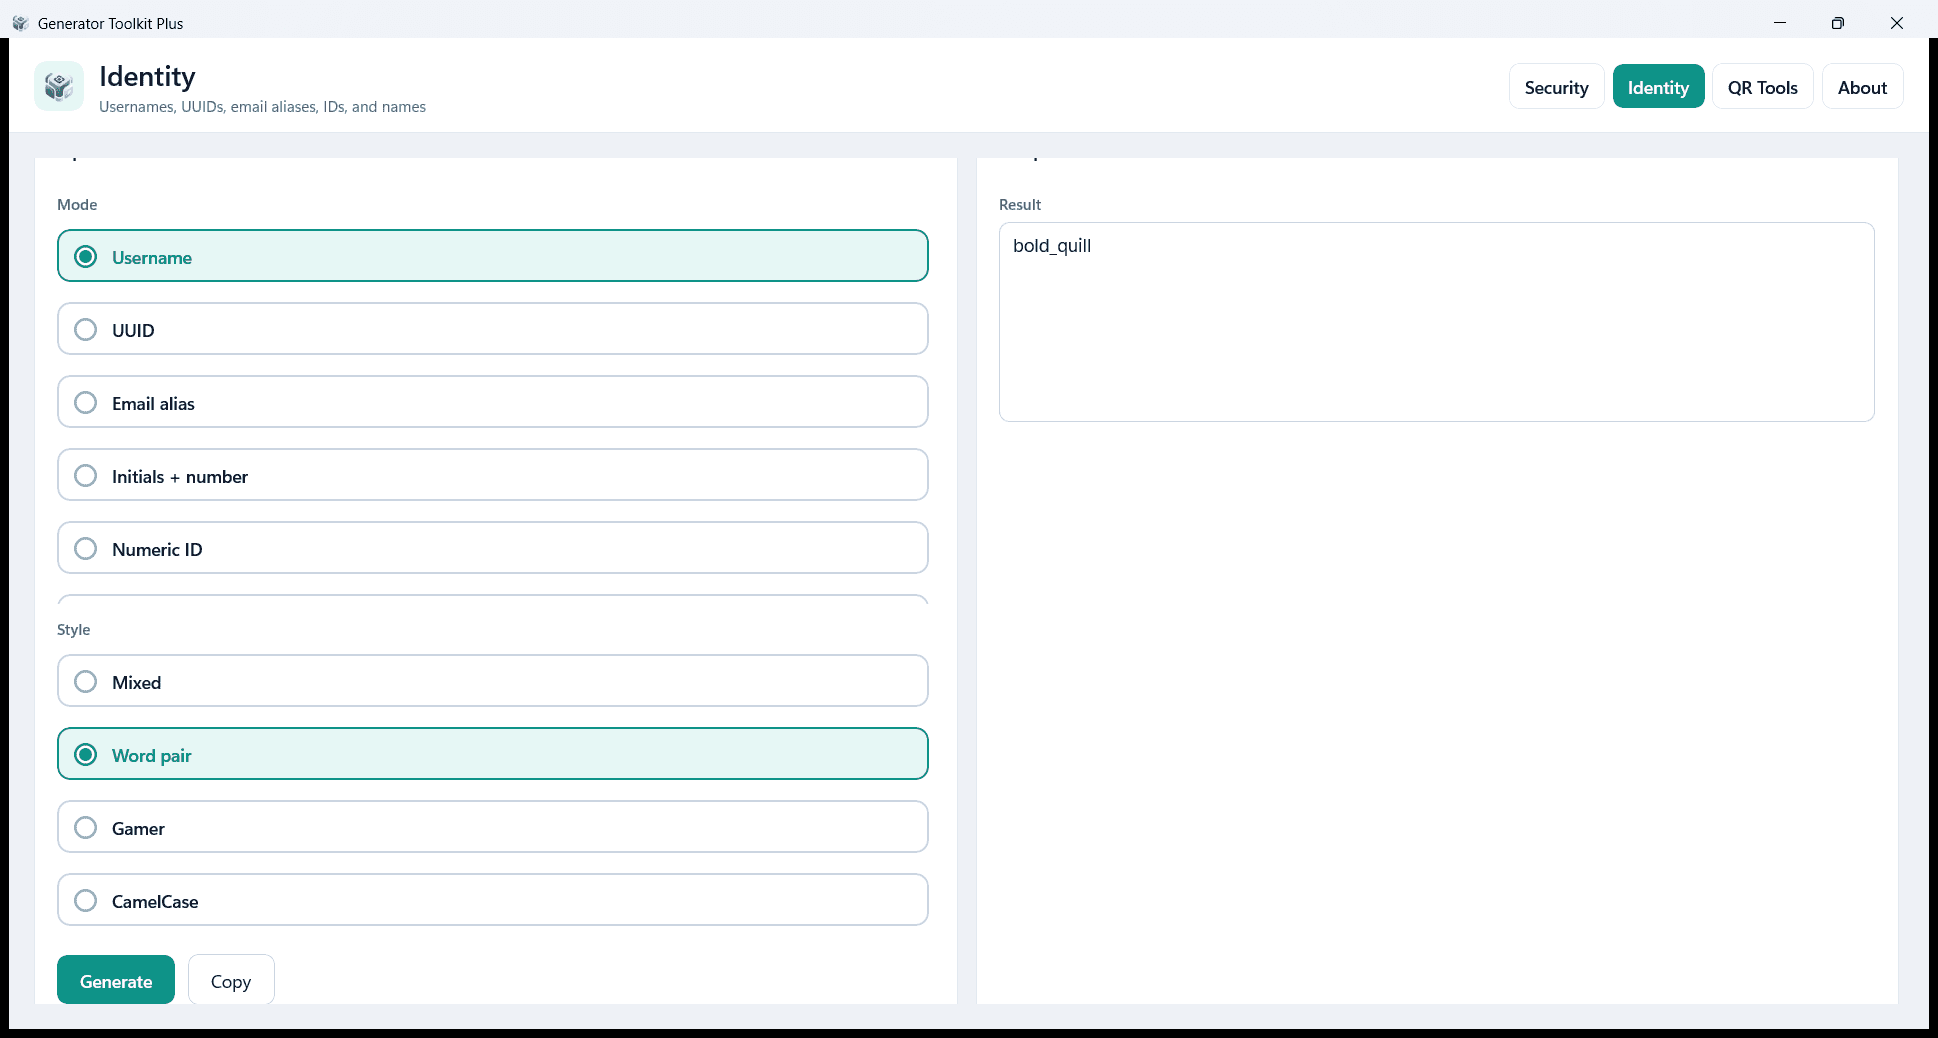Click the subtitle about usernames and UUIDs
This screenshot has height=1038, width=1938.
pos(262,107)
